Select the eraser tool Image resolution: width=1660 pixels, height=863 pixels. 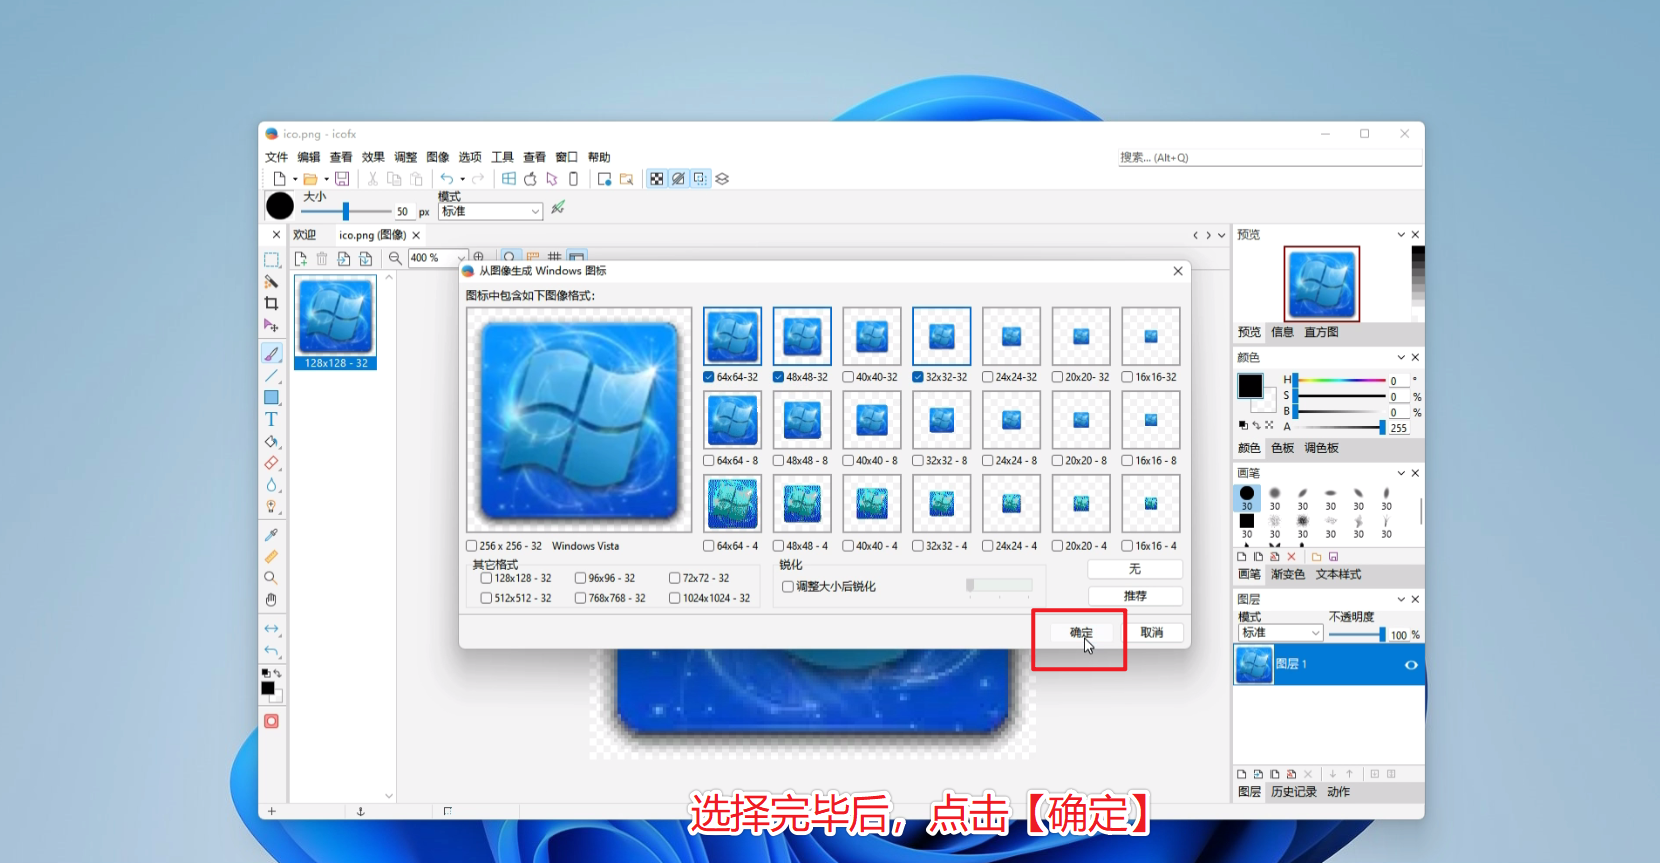point(271,463)
